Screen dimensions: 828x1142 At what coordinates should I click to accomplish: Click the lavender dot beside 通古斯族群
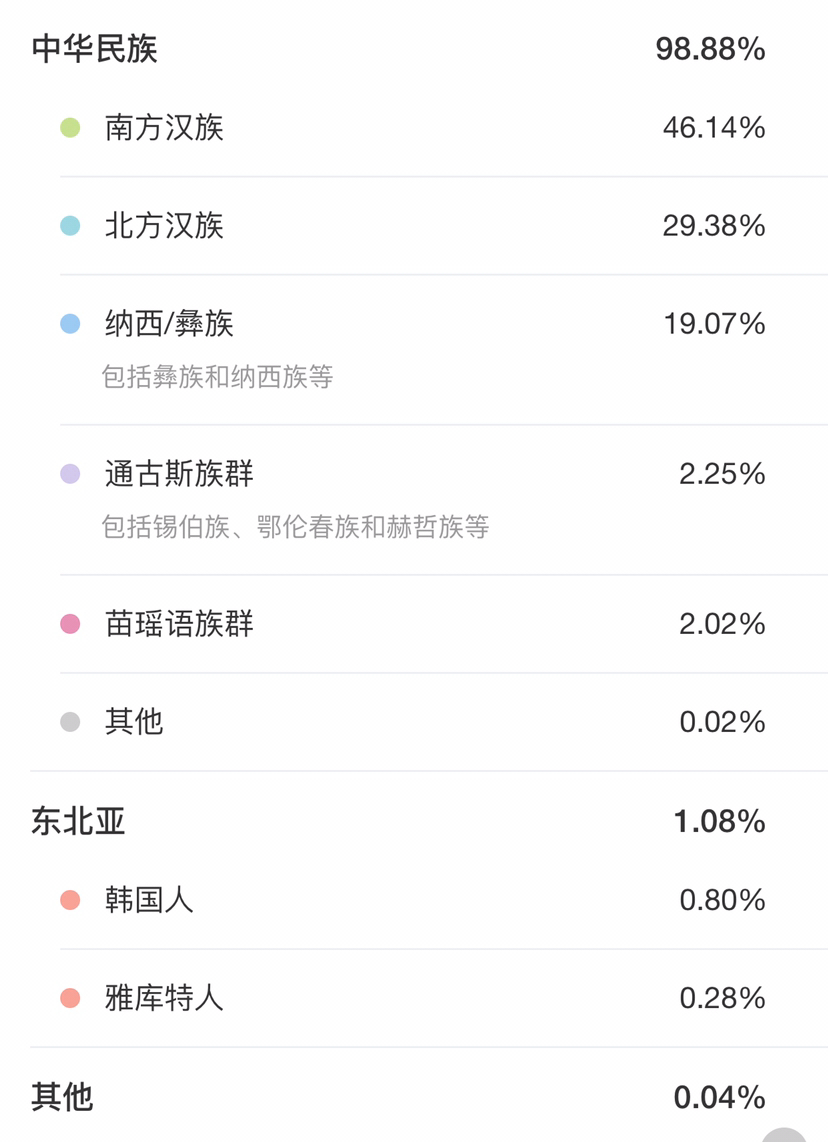(70, 474)
